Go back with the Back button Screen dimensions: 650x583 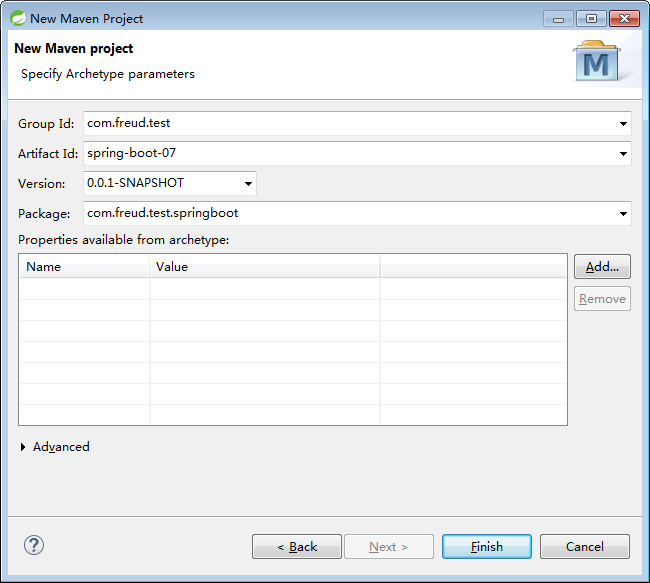297,547
